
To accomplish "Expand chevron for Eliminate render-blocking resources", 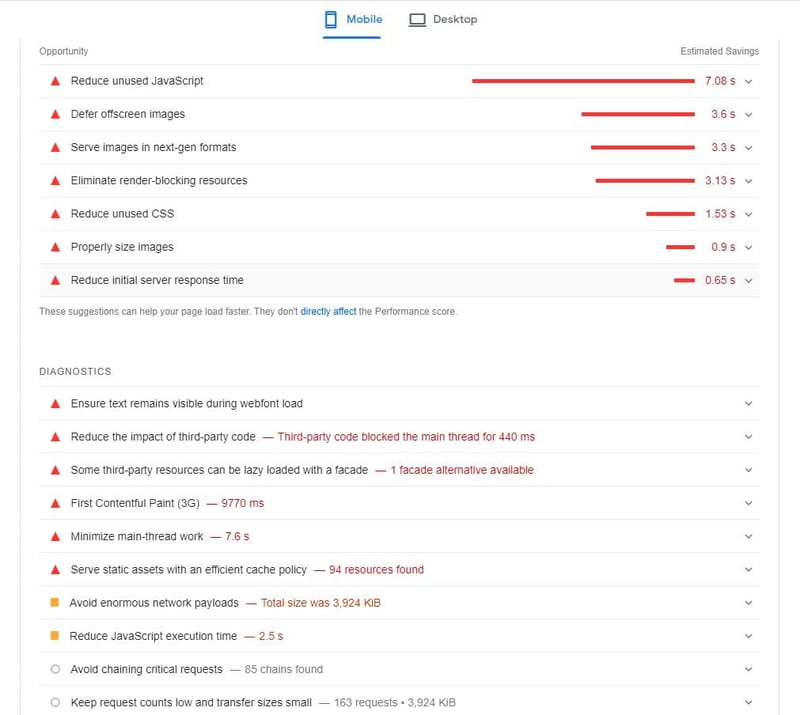I will [748, 181].
